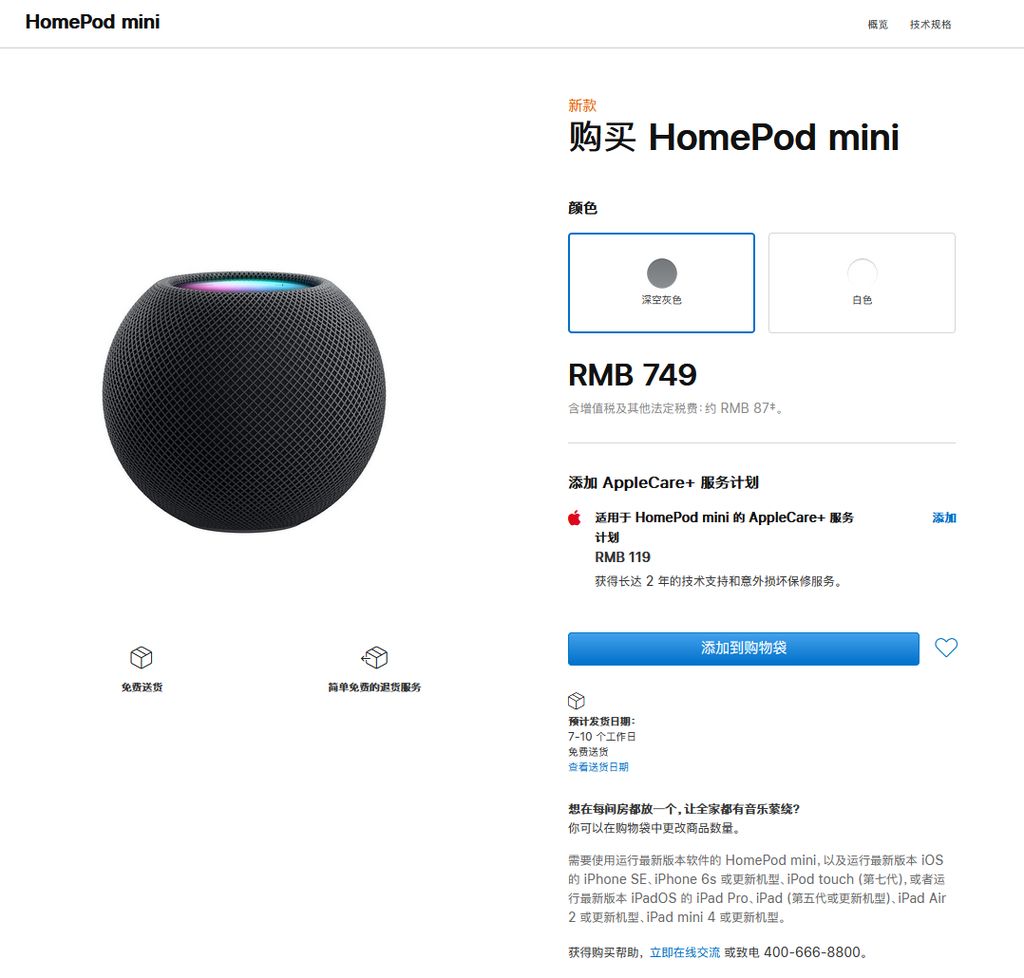Click the AppleCare+ plan title text
1024x978 pixels.
[x=724, y=527]
